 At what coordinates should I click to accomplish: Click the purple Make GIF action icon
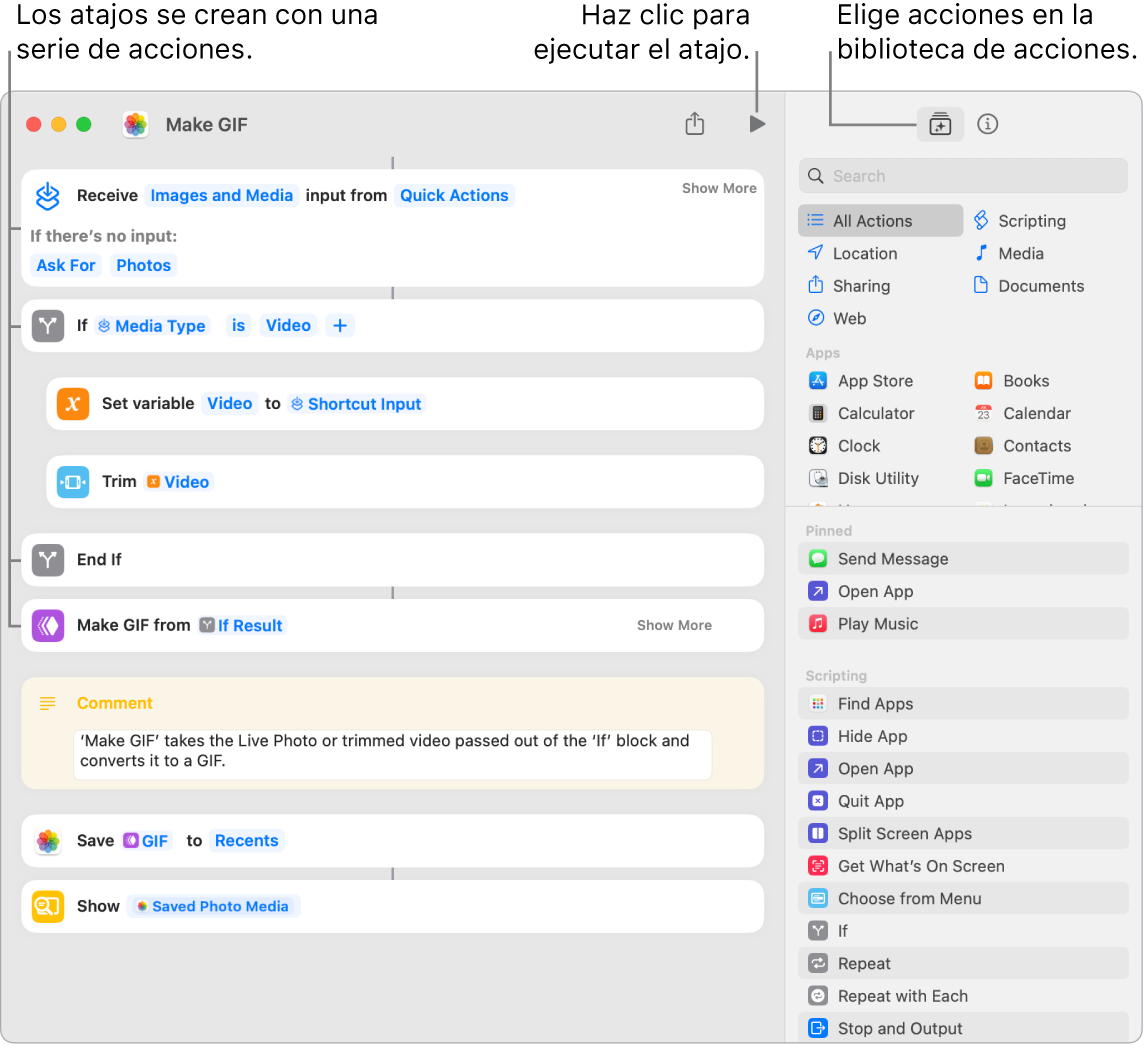coord(48,625)
